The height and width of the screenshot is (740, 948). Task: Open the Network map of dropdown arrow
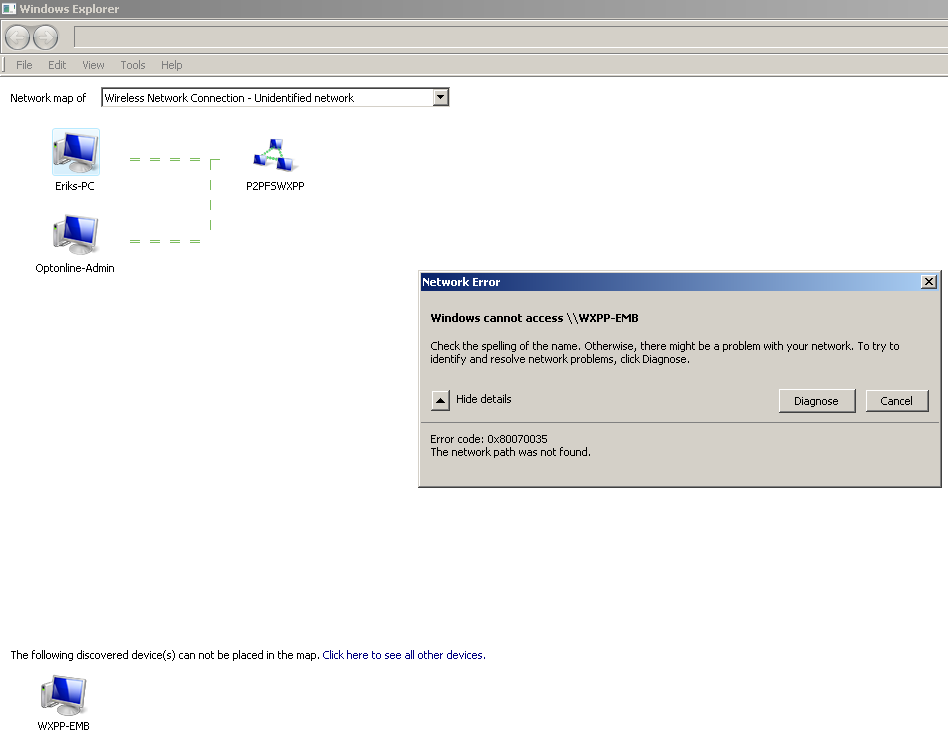[440, 97]
